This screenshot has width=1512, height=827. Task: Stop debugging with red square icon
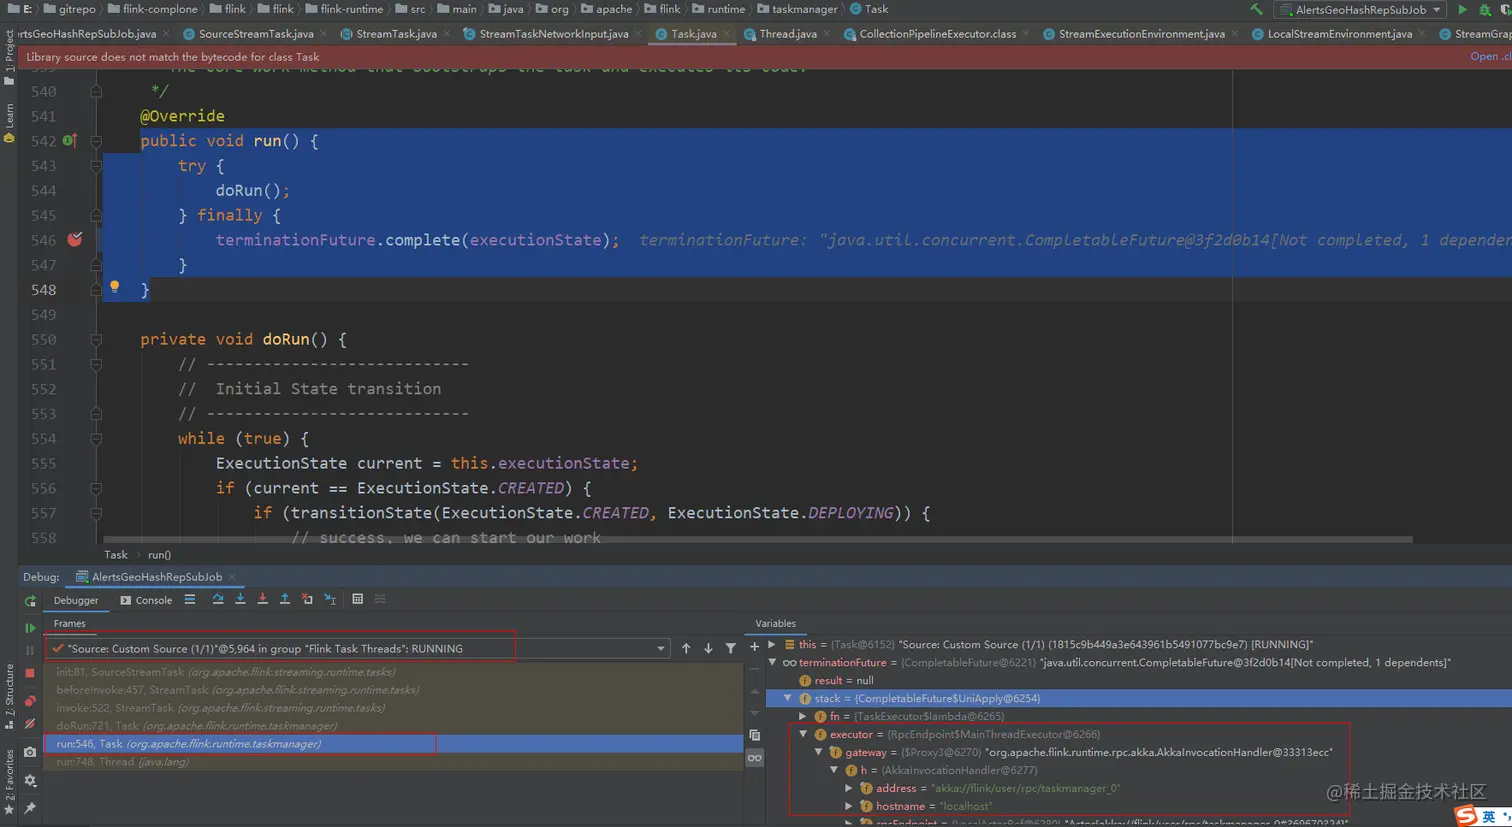tap(30, 673)
